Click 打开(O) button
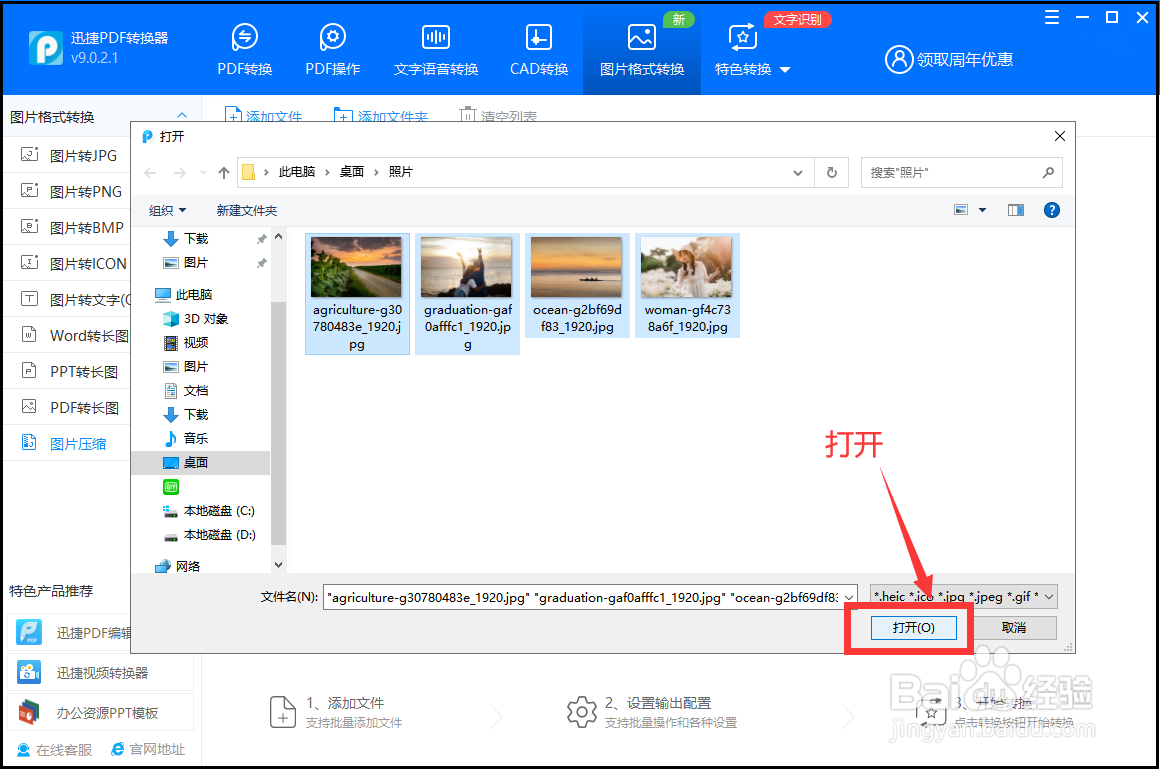This screenshot has height=769, width=1160. 914,628
